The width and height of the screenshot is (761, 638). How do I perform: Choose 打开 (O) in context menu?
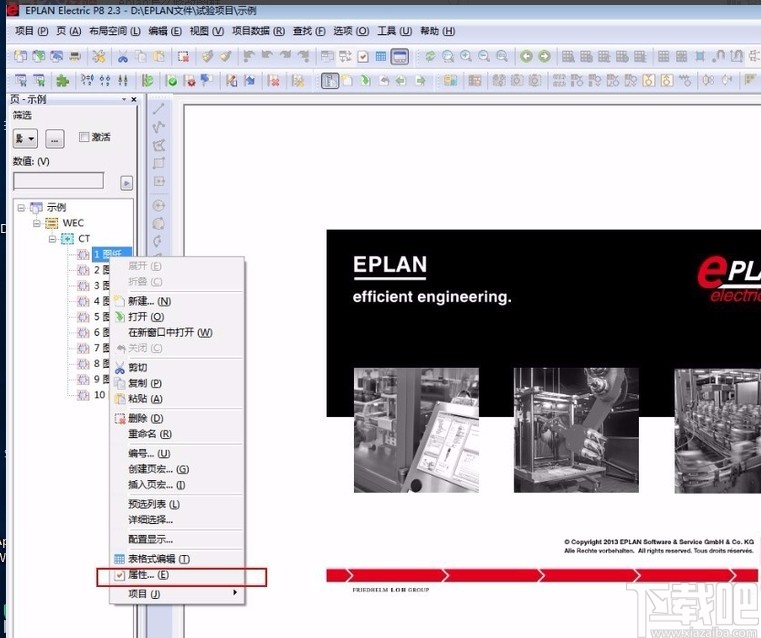tap(177, 317)
